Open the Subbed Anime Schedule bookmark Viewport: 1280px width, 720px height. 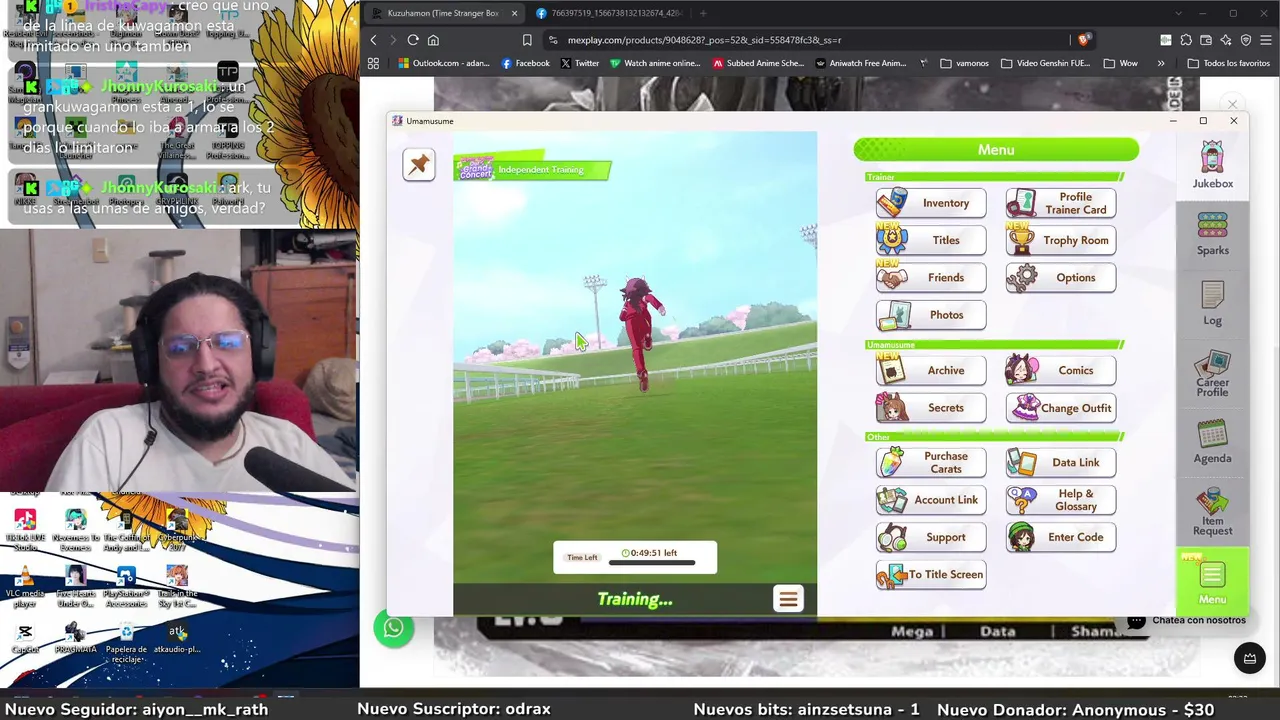pos(760,63)
